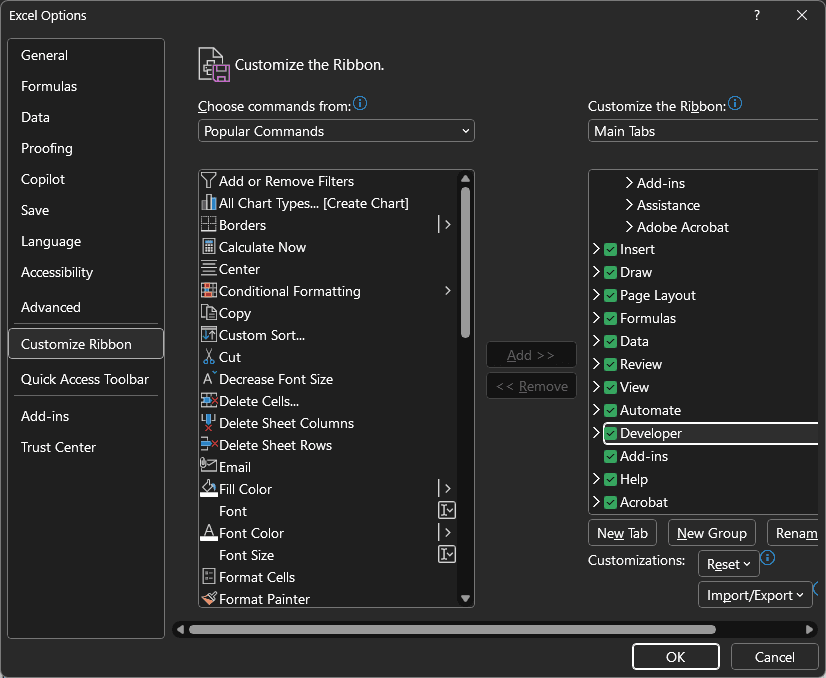Select the Calculate Now calculator icon
Viewport: 826px width, 678px height.
(x=209, y=247)
